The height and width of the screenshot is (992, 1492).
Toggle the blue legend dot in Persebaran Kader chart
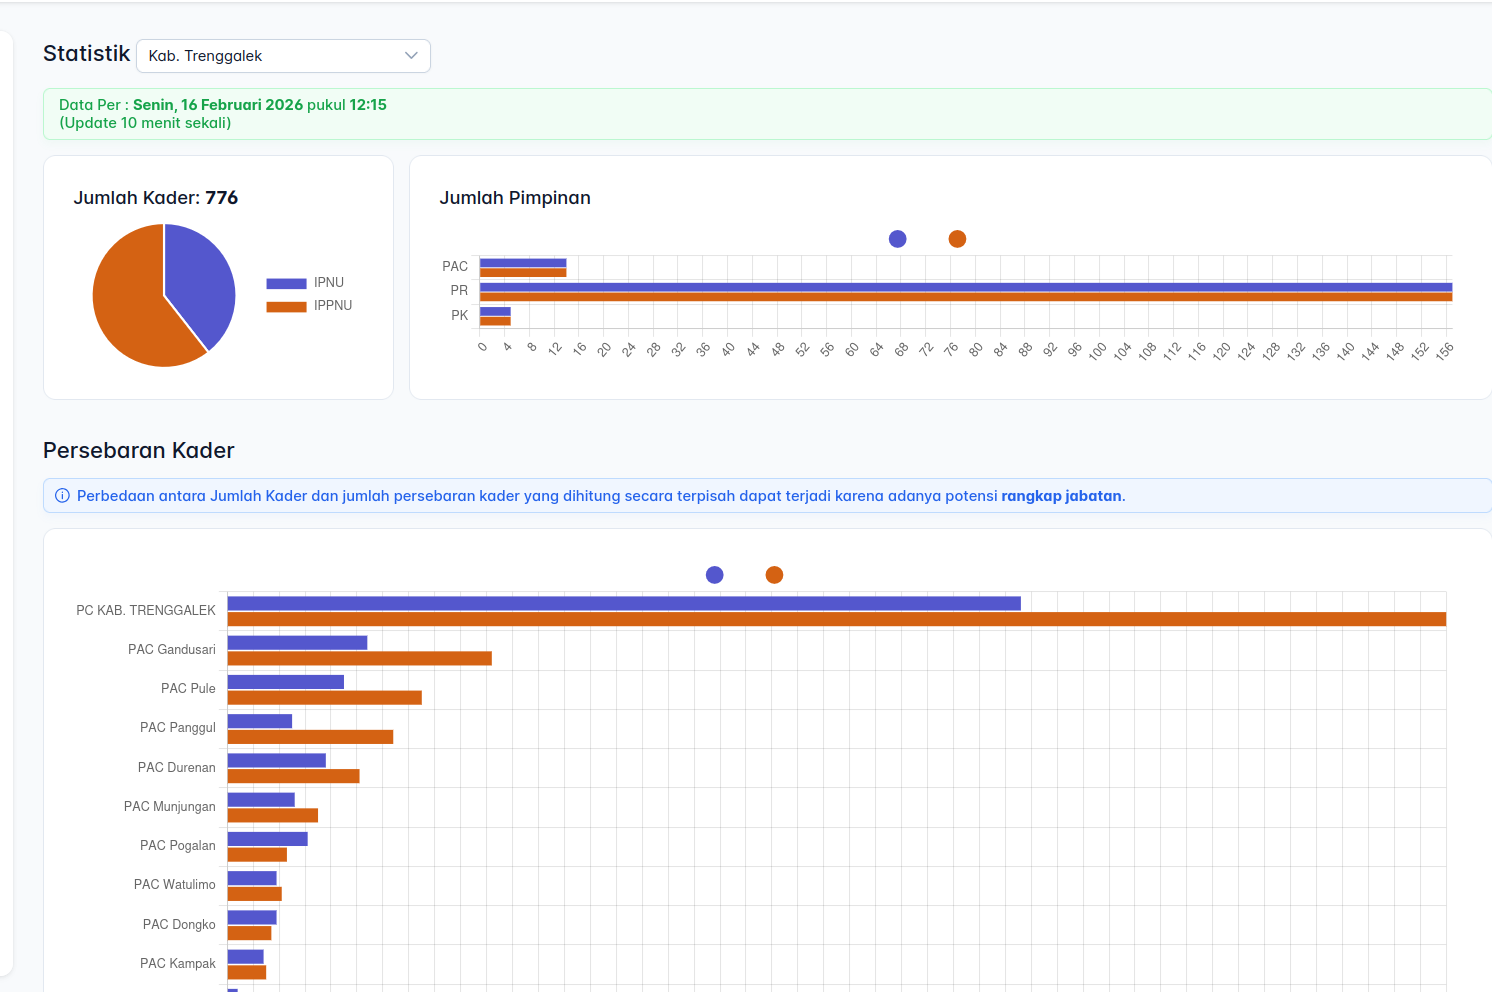[x=714, y=575]
